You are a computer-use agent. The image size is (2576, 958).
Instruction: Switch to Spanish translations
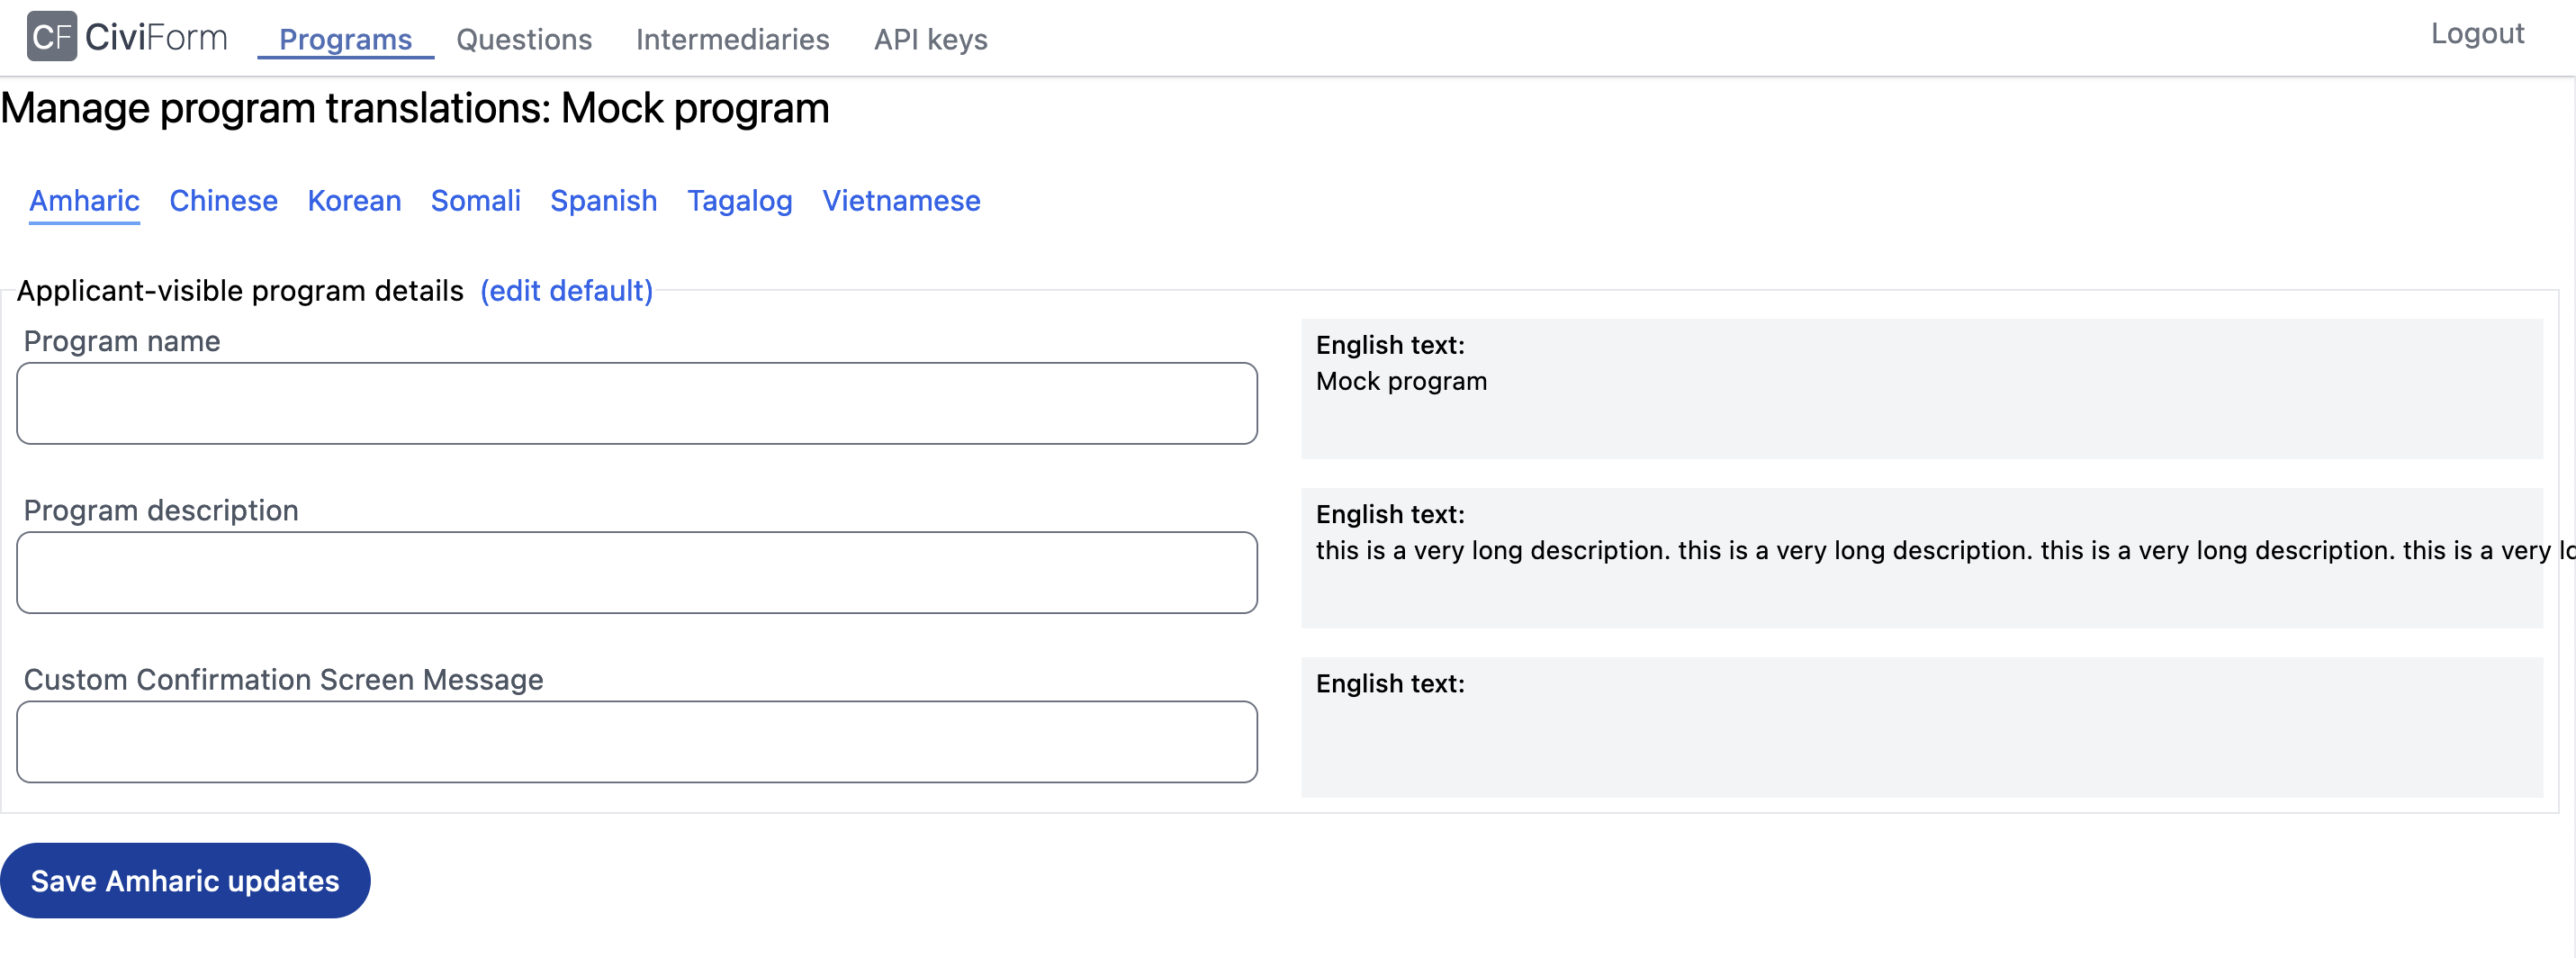click(x=603, y=200)
